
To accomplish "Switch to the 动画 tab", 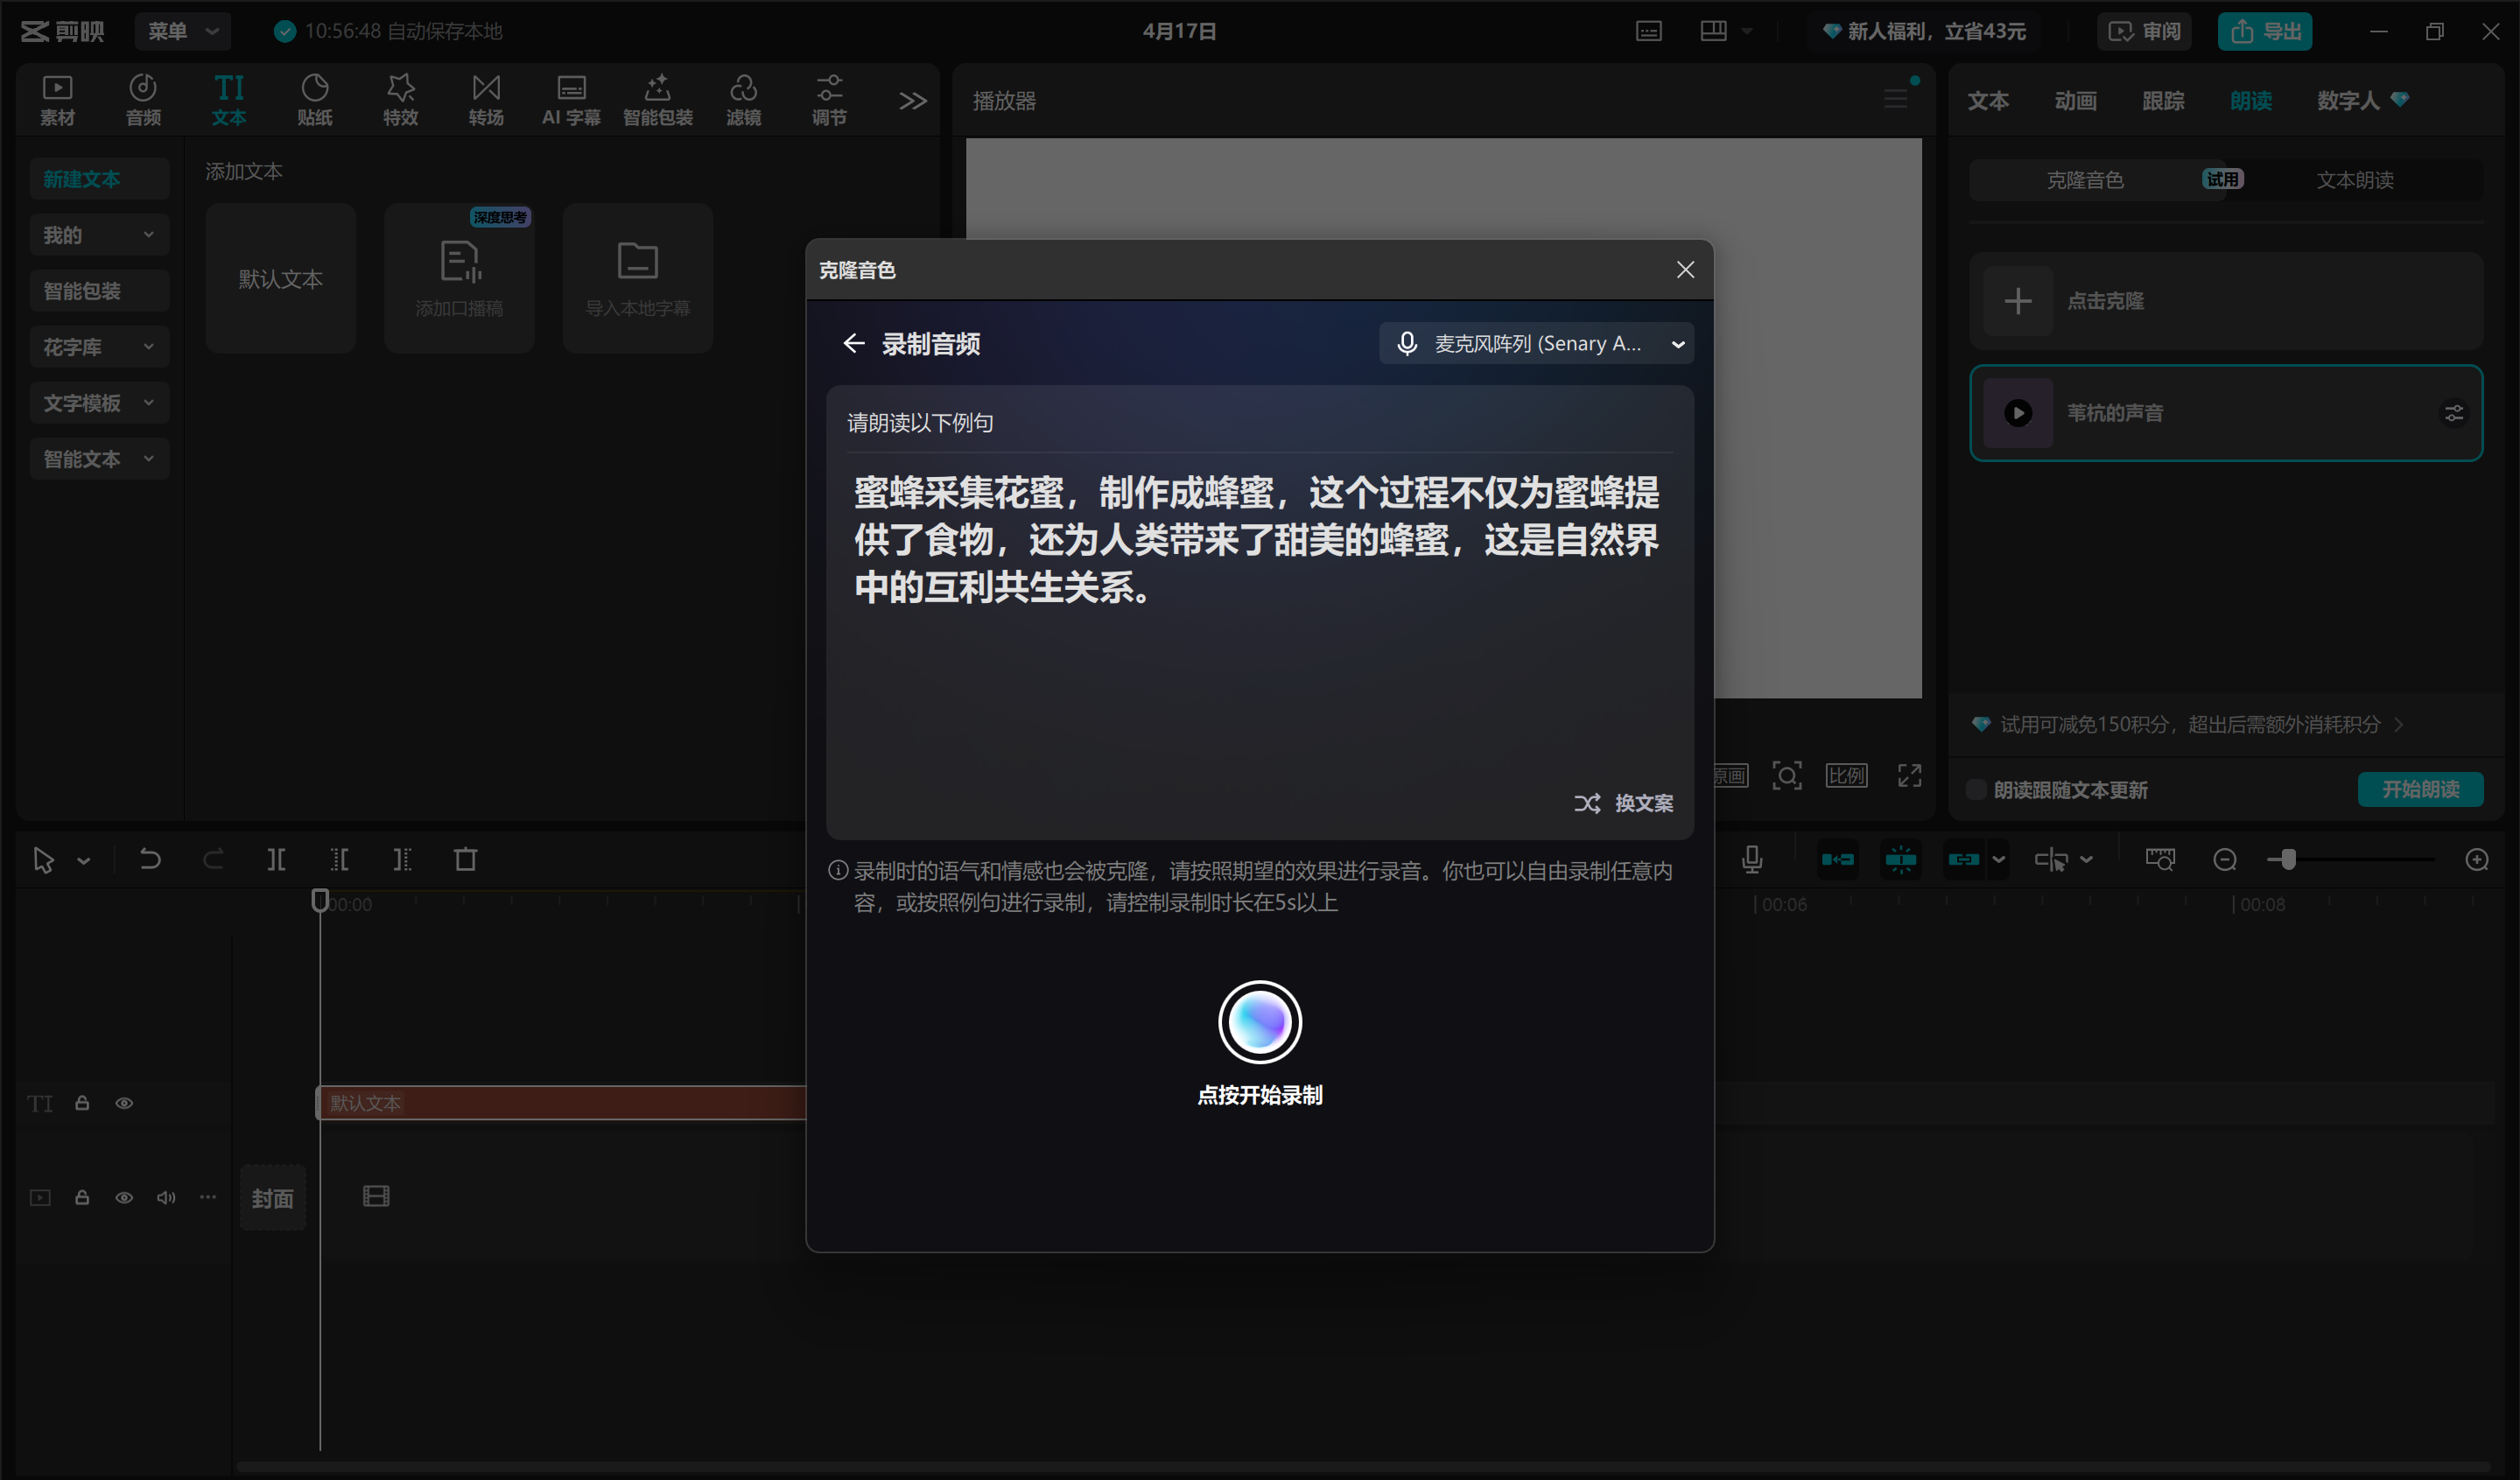I will tap(2075, 101).
